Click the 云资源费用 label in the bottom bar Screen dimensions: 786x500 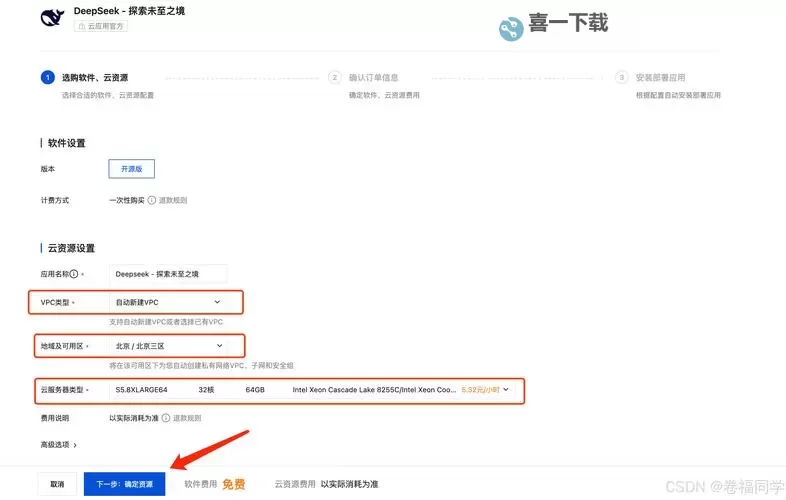click(x=295, y=484)
